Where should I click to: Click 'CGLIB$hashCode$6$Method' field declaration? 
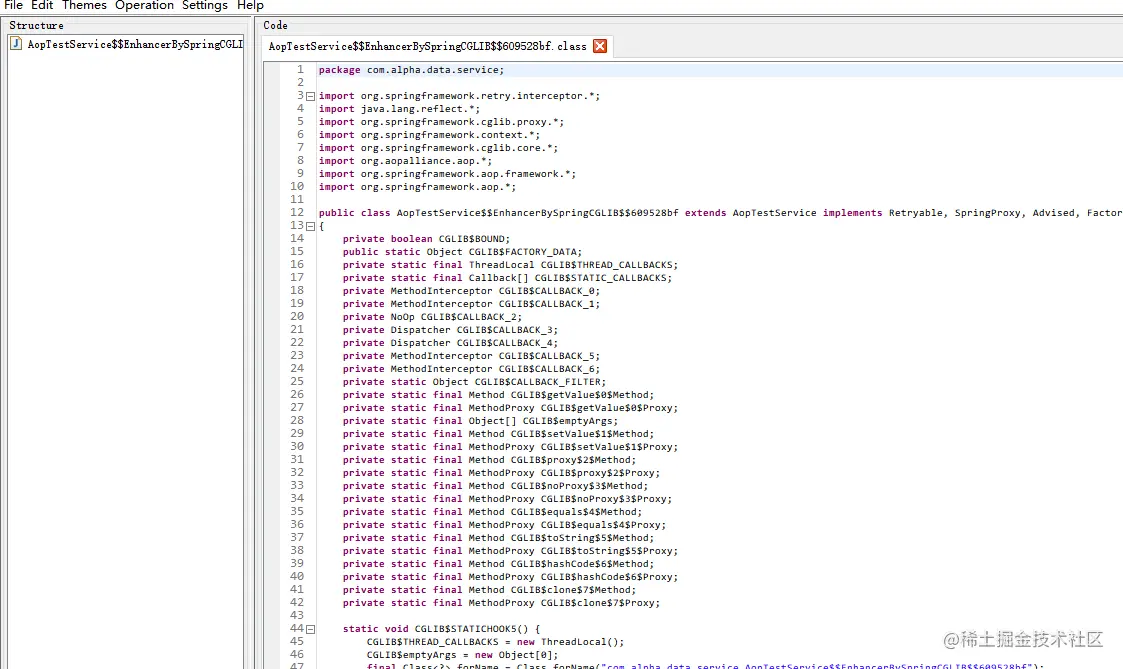(x=498, y=564)
